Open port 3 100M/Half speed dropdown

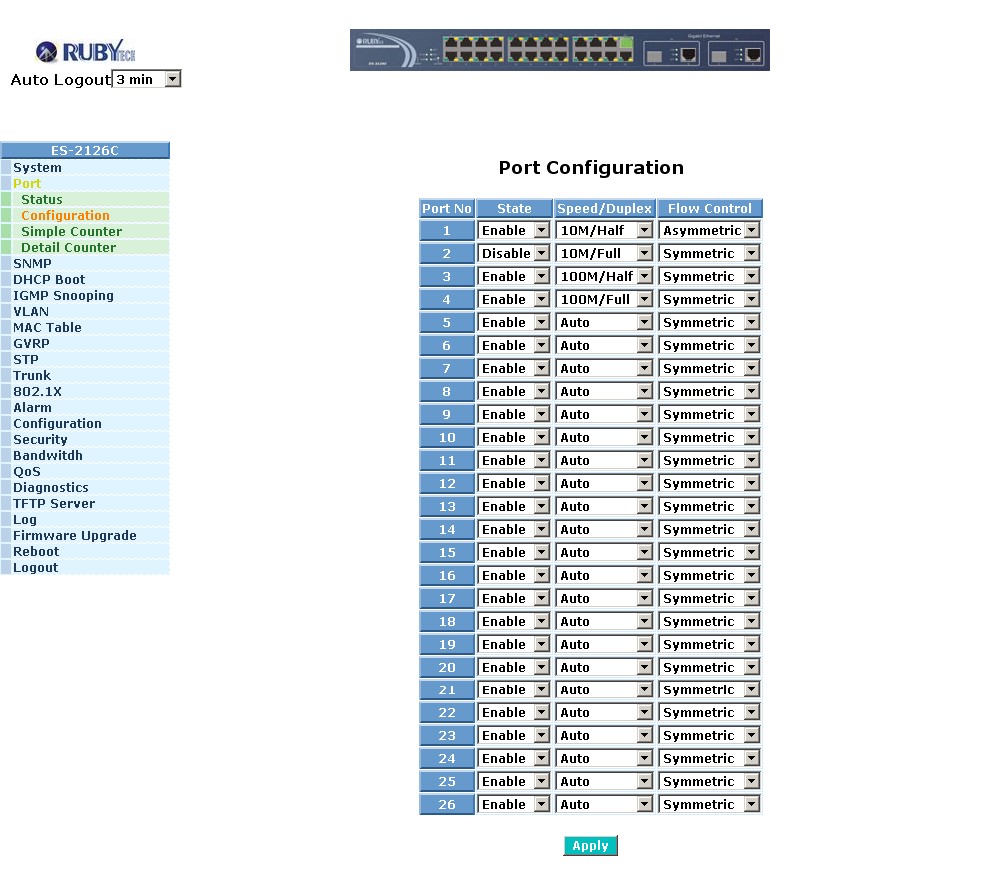click(x=605, y=276)
